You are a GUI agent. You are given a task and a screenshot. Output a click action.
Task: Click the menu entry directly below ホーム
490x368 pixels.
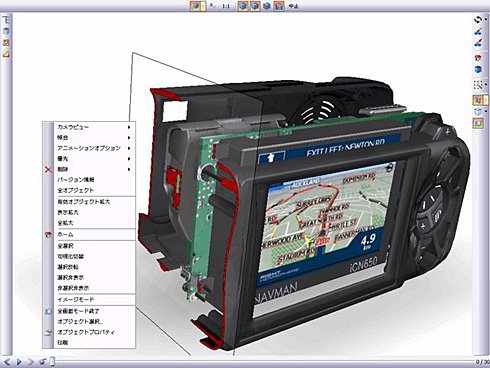coord(89,246)
